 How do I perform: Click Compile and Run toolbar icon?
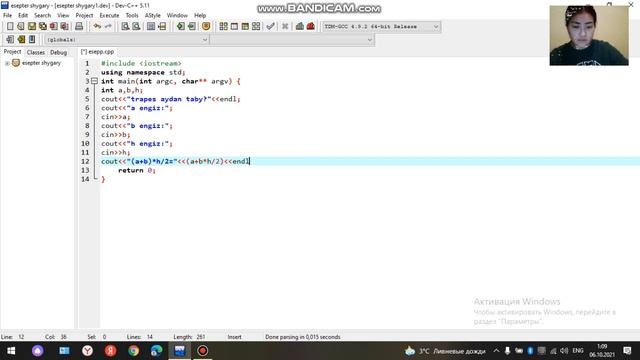pyautogui.click(x=245, y=27)
